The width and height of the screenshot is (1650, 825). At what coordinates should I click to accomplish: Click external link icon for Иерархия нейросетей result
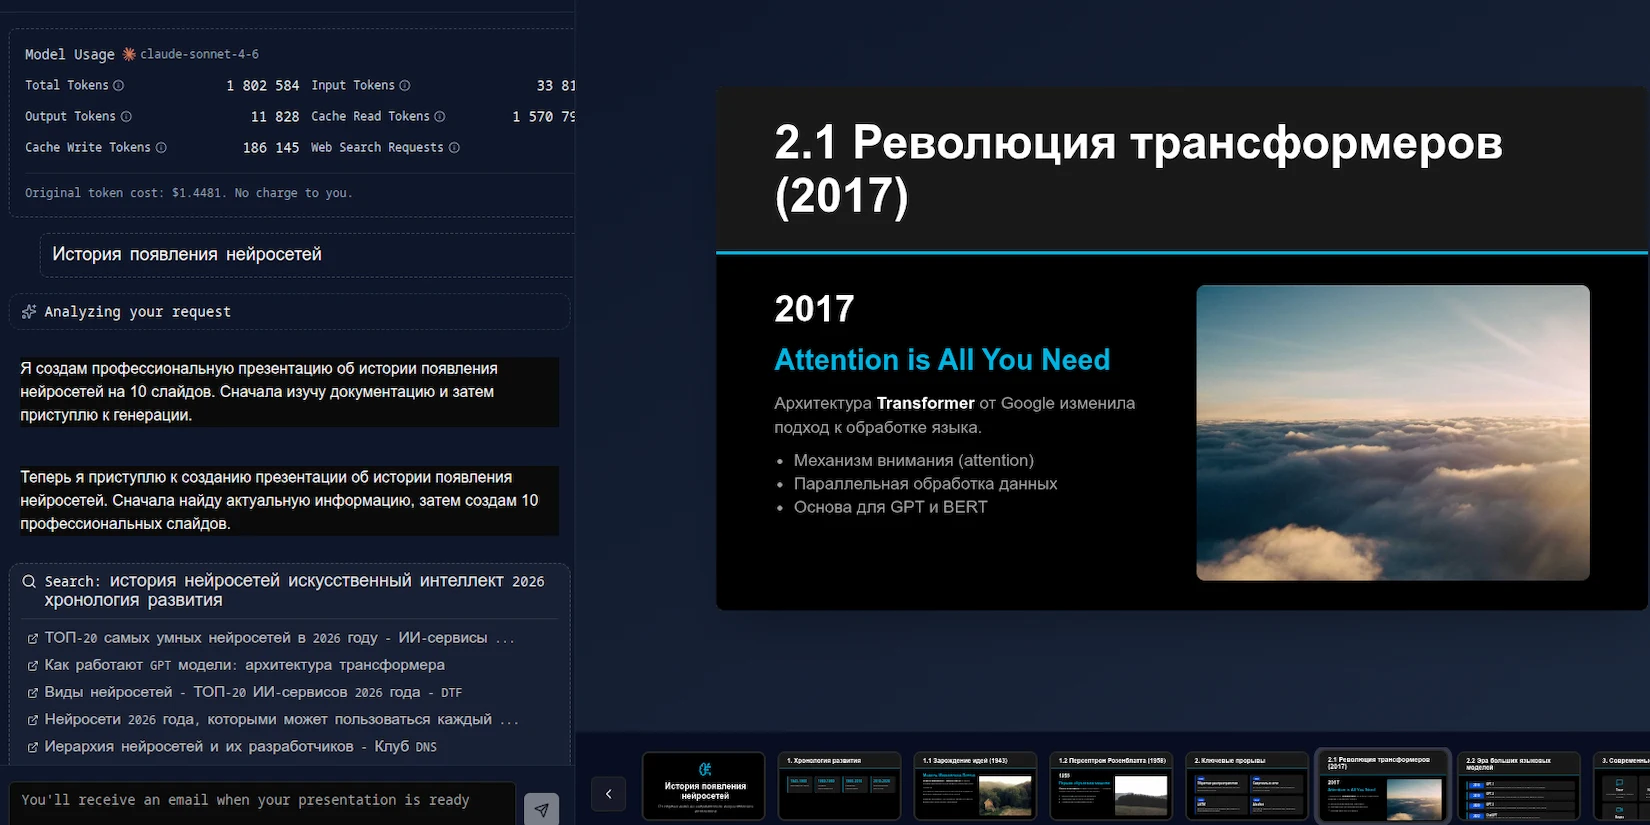[x=33, y=747]
